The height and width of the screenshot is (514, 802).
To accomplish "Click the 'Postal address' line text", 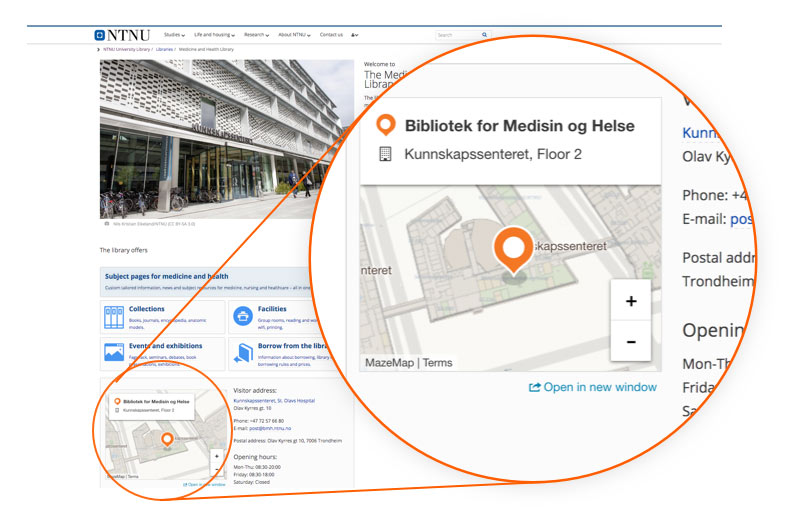I will (287, 440).
